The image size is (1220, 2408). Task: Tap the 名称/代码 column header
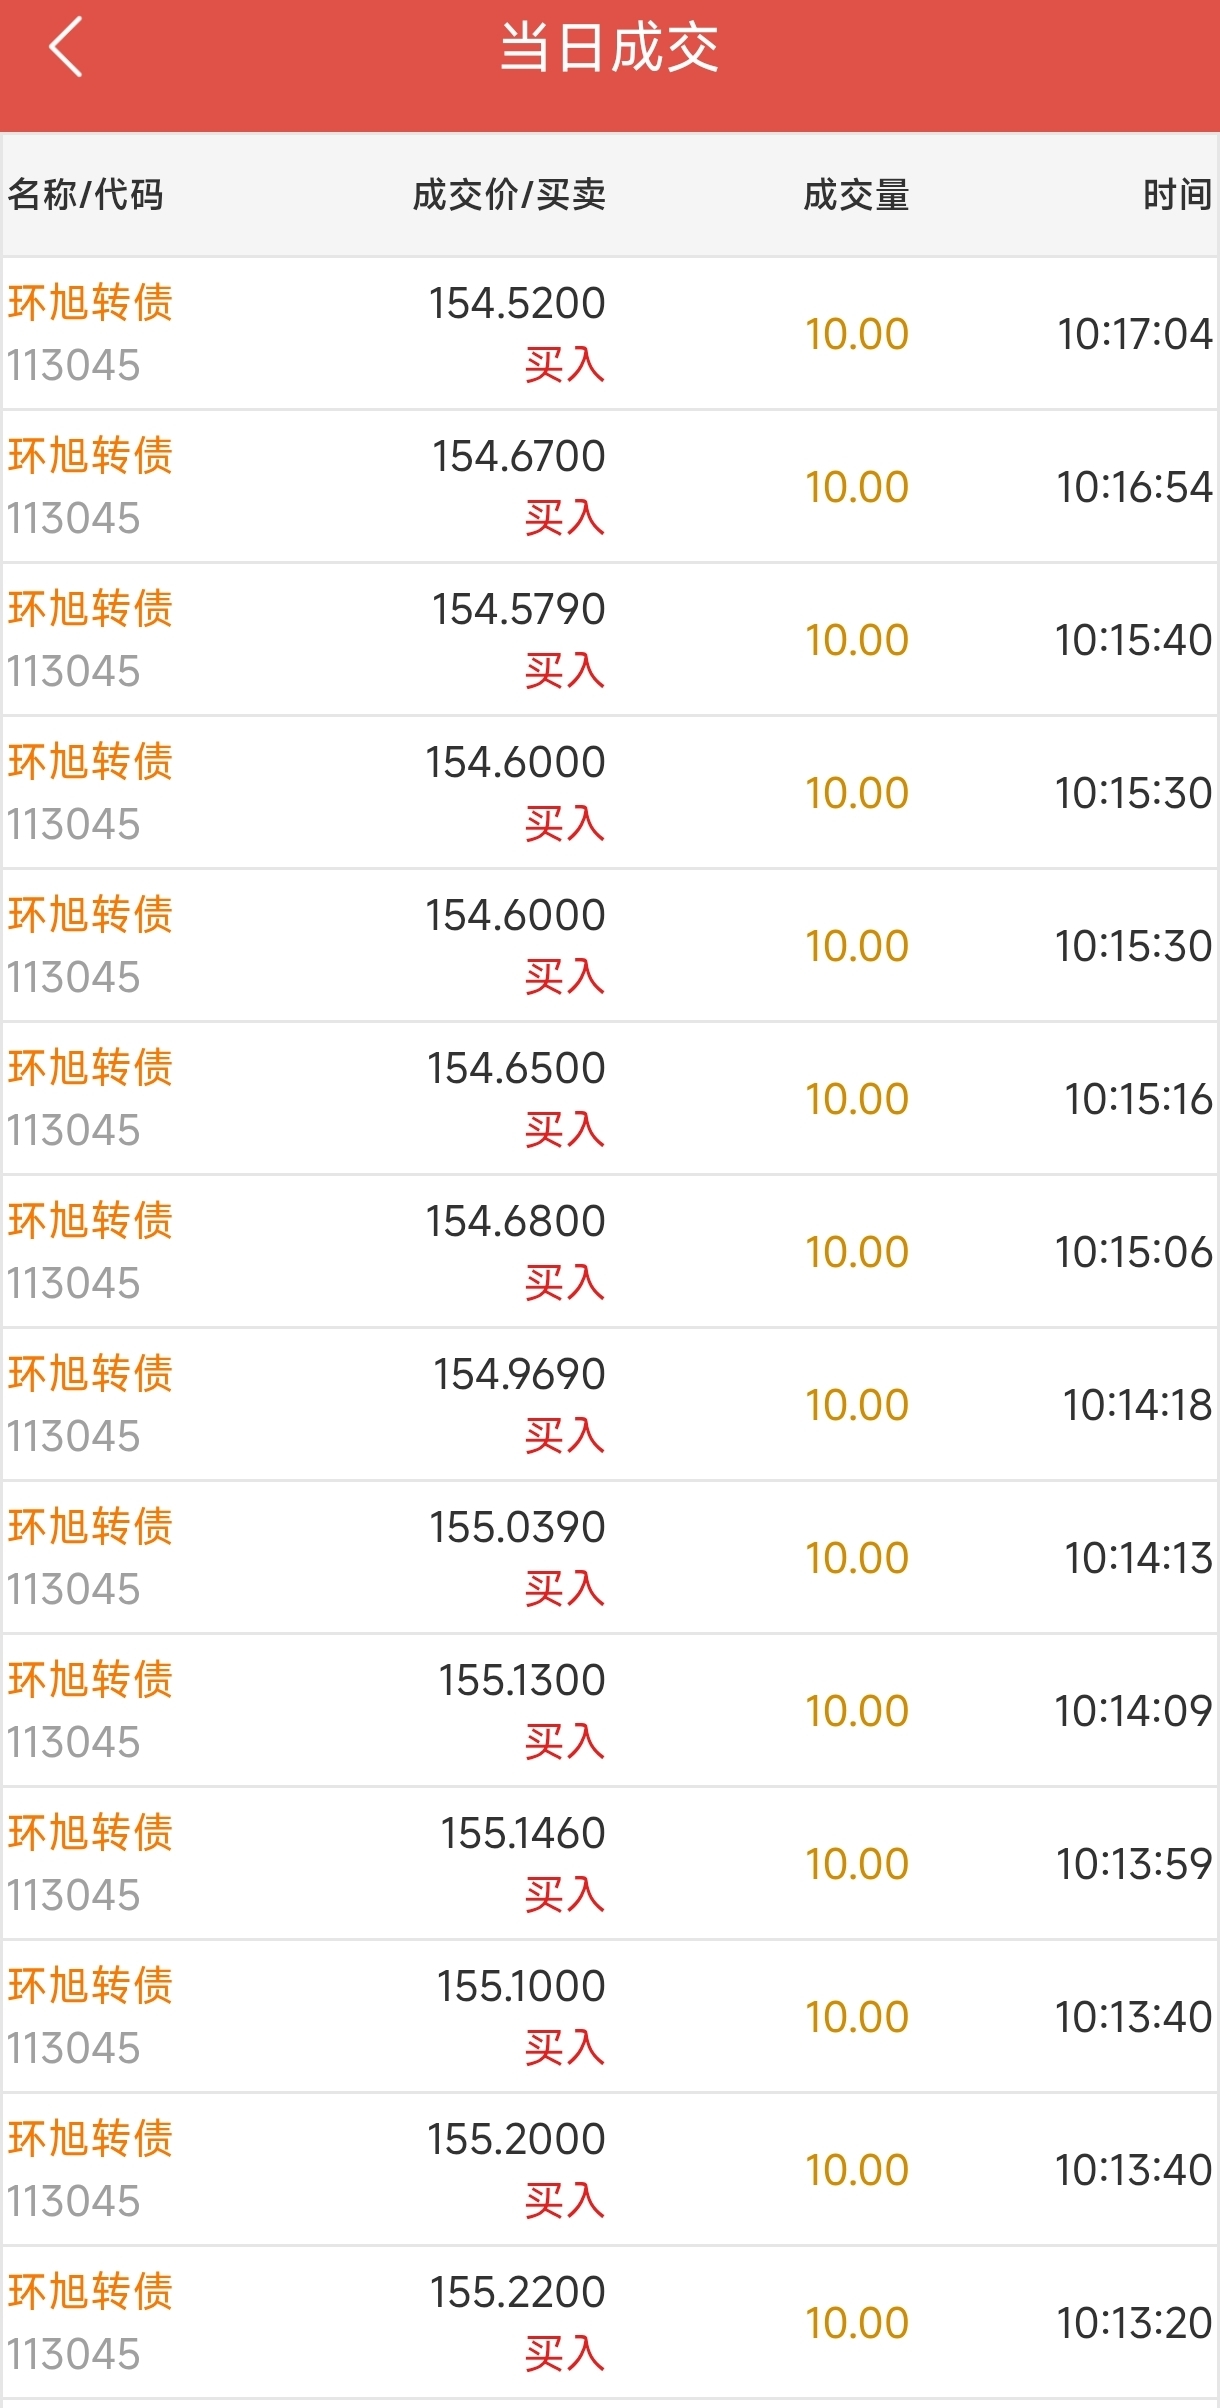[x=86, y=195]
